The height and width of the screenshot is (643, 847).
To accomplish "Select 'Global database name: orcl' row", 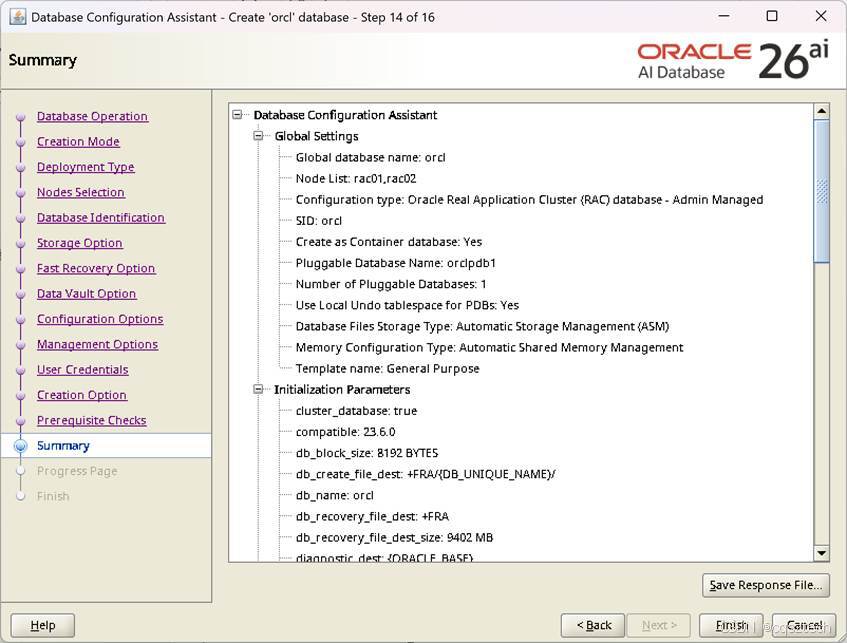I will pyautogui.click(x=371, y=157).
